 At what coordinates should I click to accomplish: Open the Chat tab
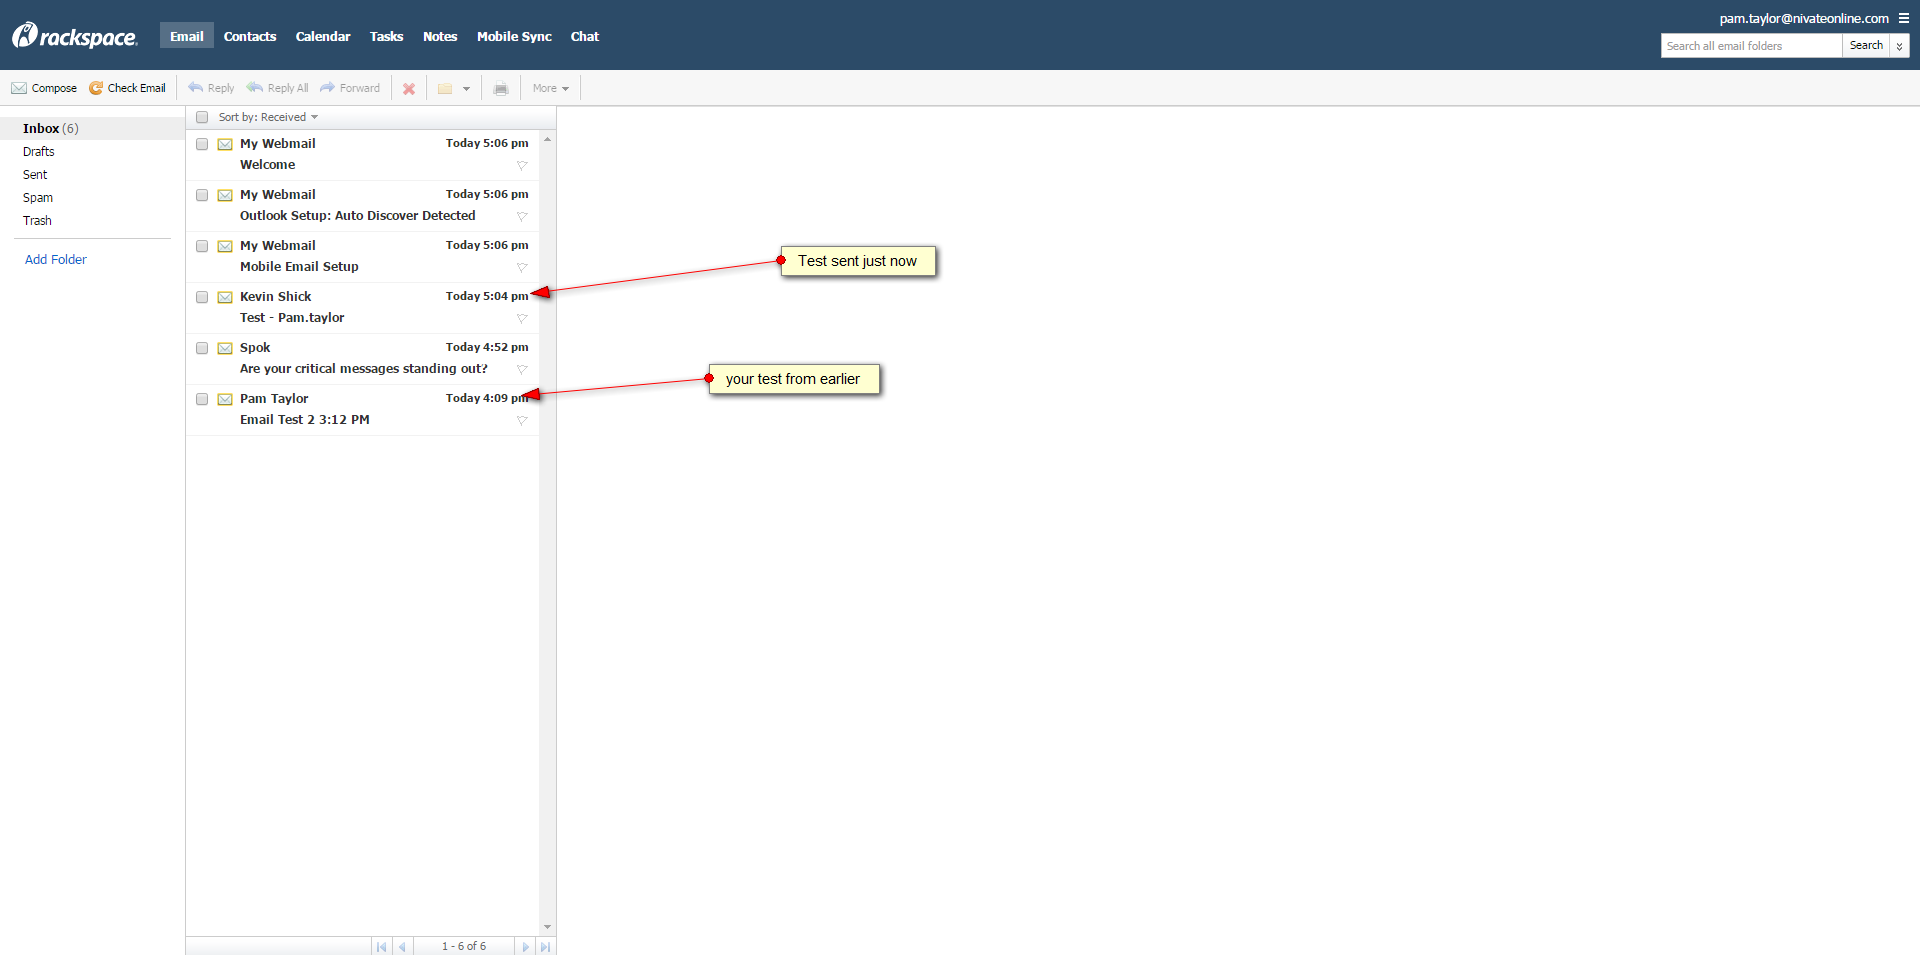pyautogui.click(x=585, y=36)
